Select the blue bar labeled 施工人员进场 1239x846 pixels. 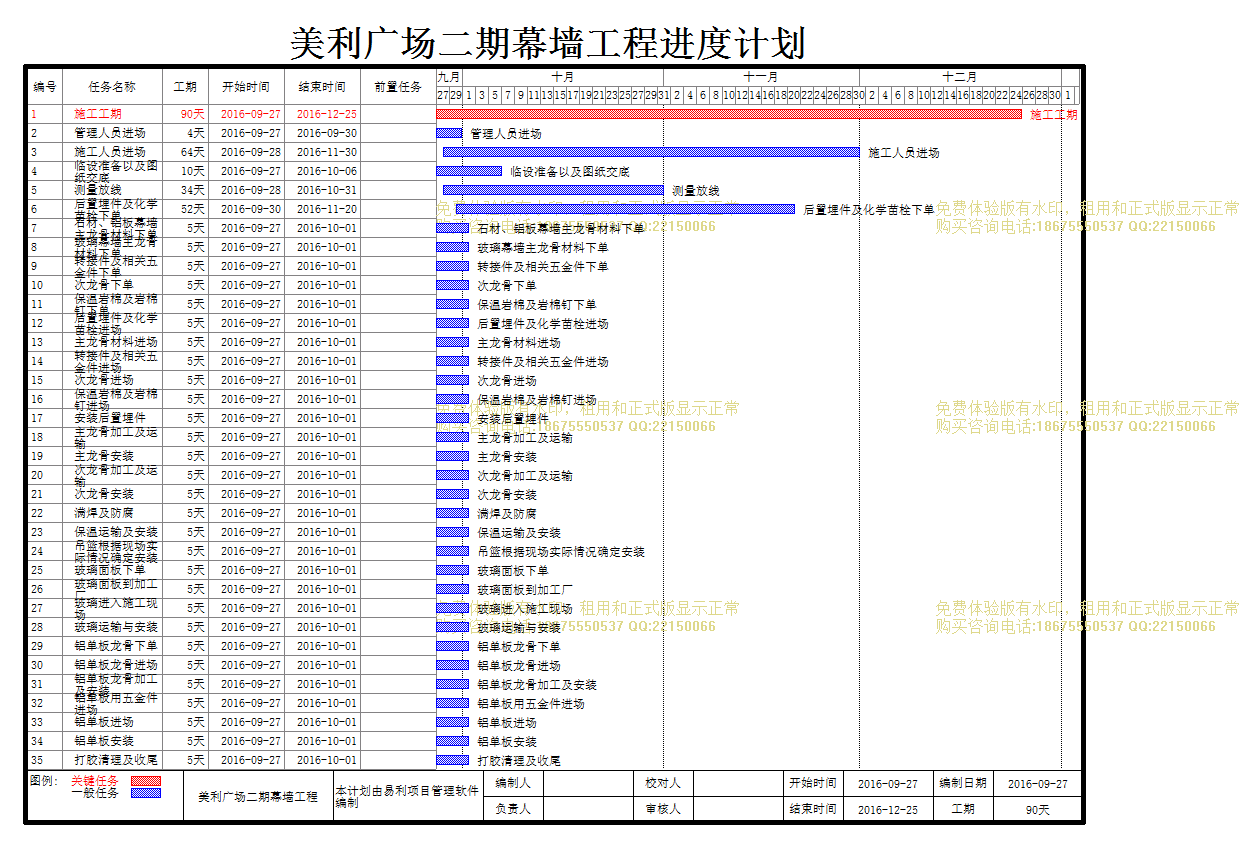(x=651, y=152)
